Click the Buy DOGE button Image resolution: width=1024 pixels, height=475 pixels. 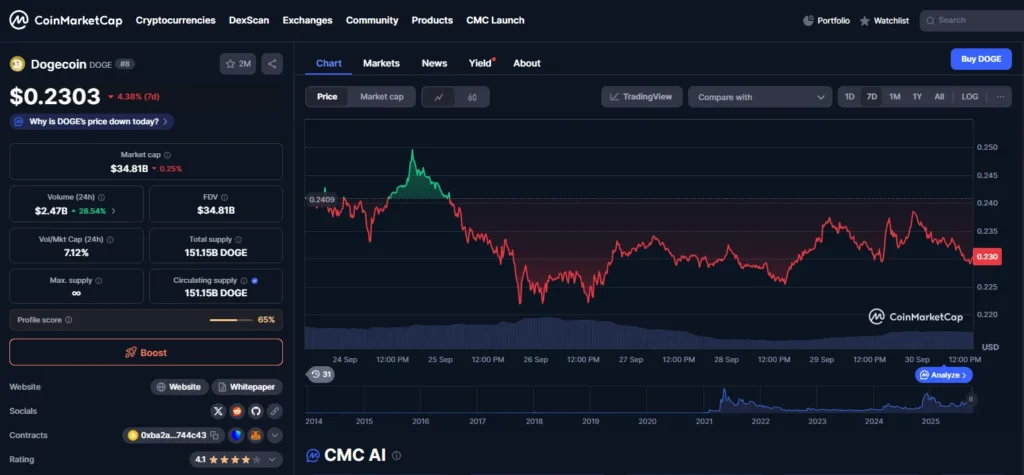tap(980, 59)
